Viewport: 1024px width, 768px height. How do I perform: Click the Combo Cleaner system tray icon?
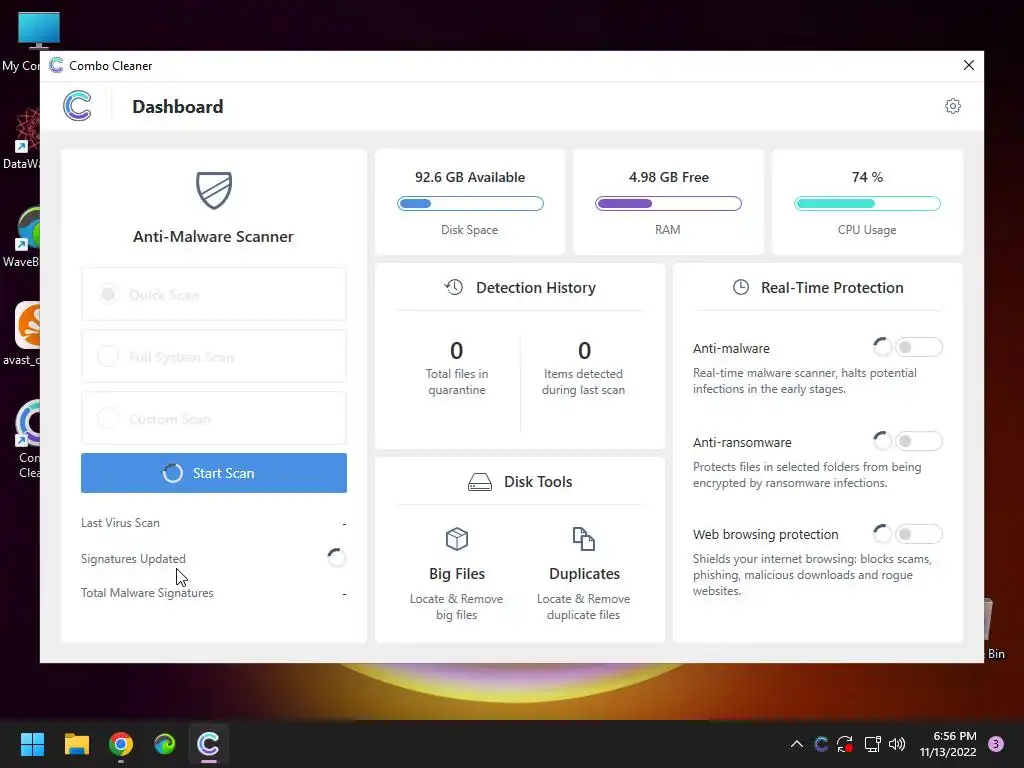(821, 744)
